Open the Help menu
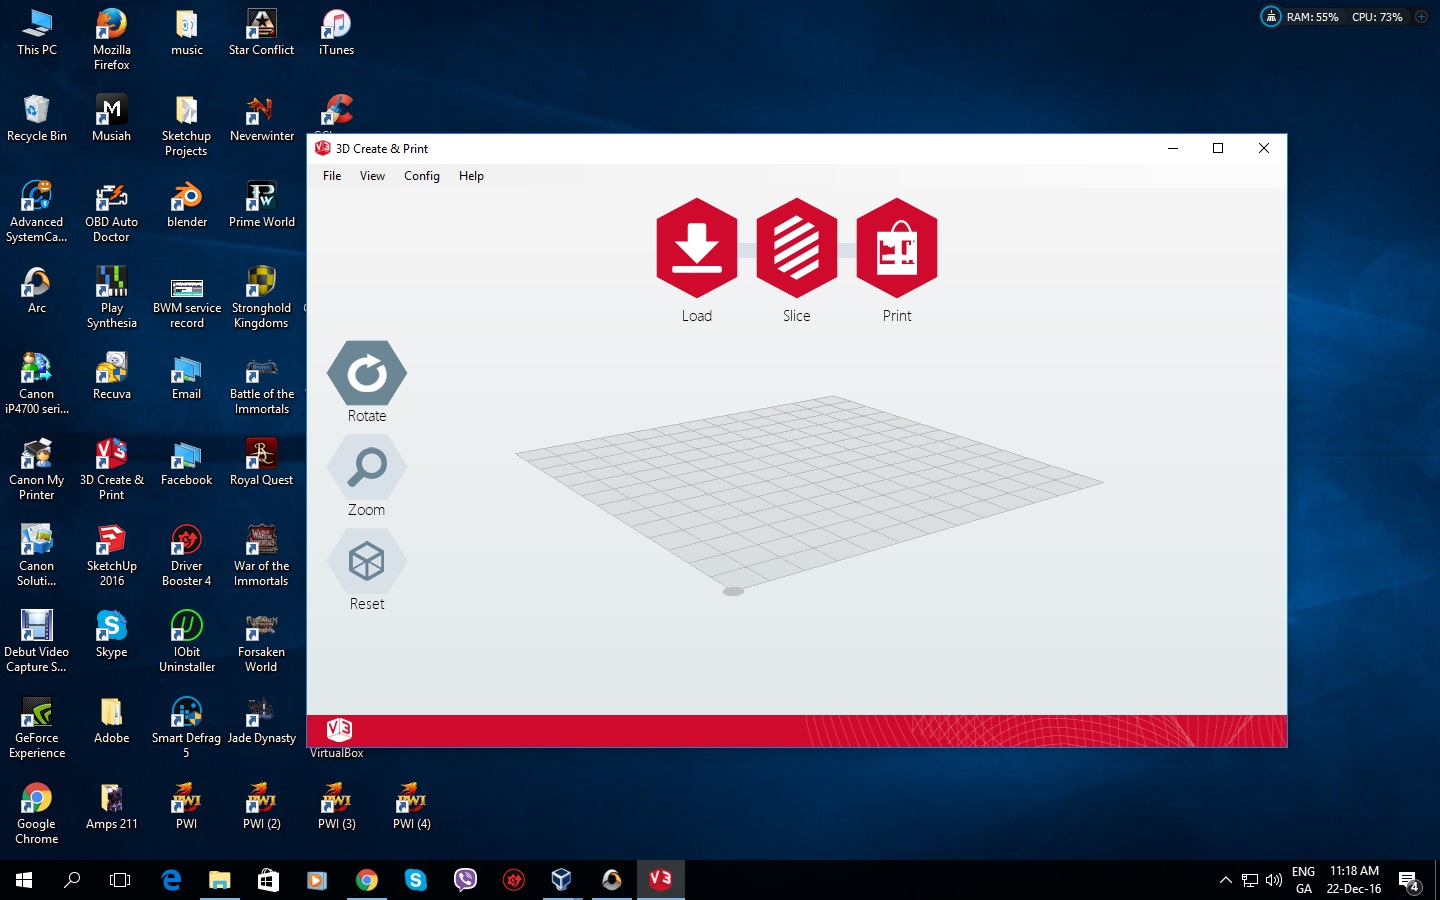The height and width of the screenshot is (900, 1440). [471, 176]
